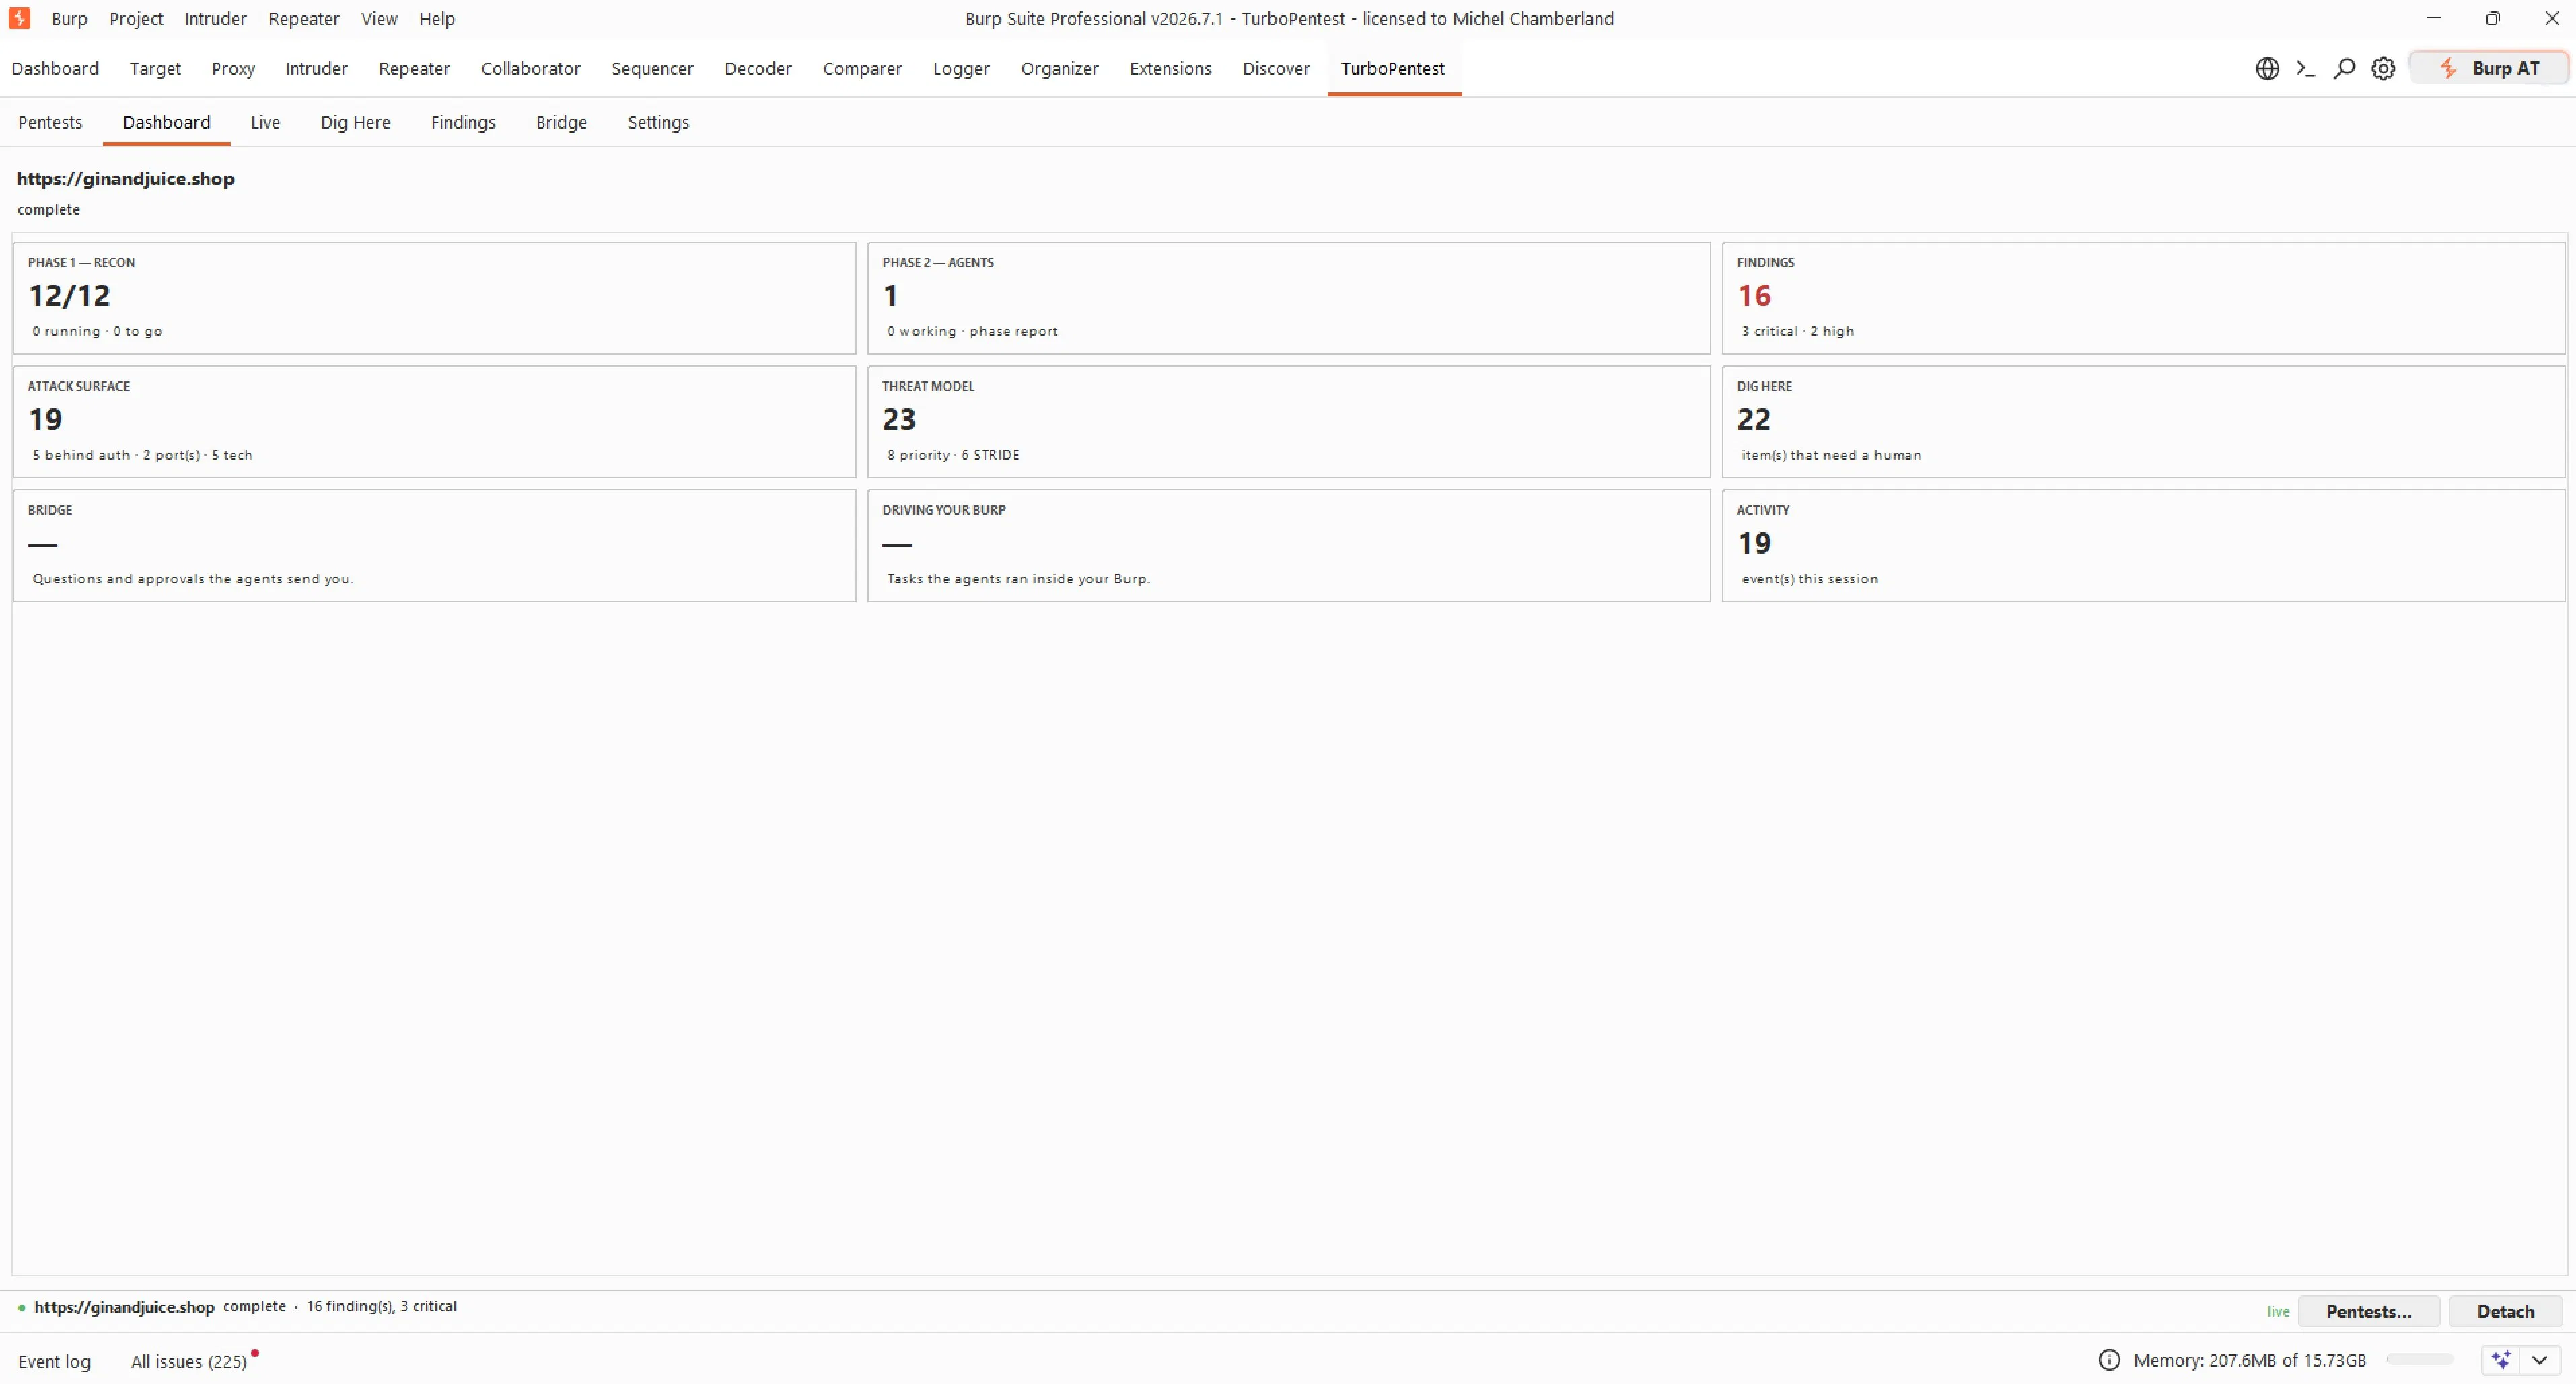Open the terminal prompt icon
2576x1384 pixels.
point(2306,68)
